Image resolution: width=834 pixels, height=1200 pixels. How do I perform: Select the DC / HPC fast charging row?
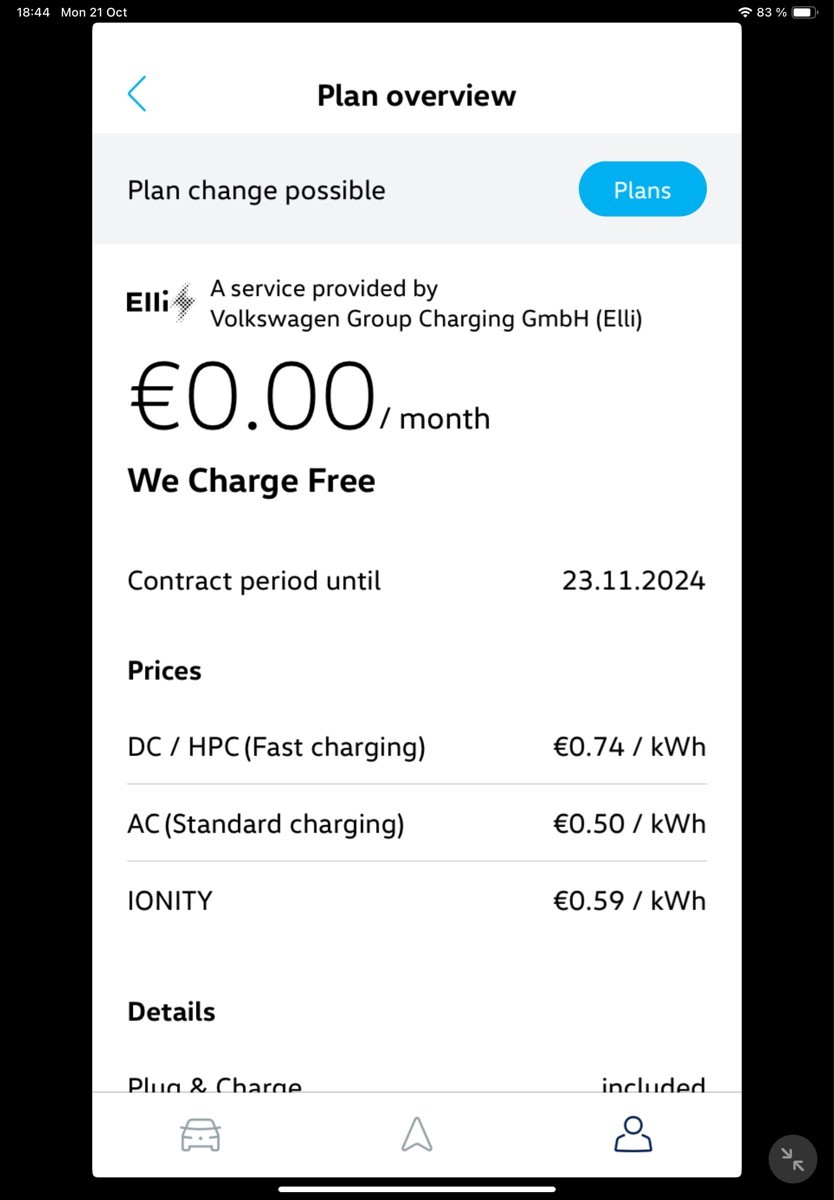(416, 747)
